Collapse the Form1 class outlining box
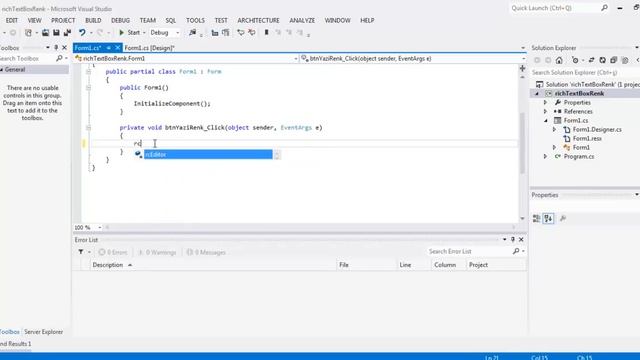The width and height of the screenshot is (640, 360). click(x=88, y=71)
